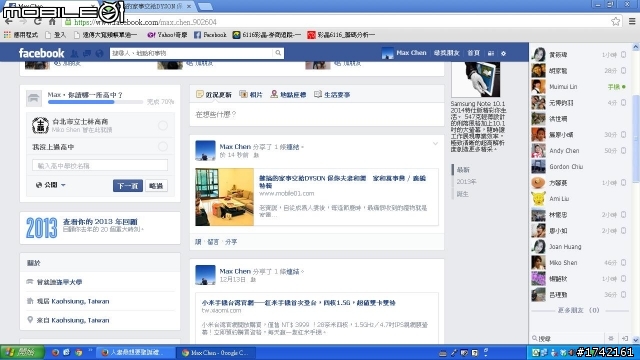
Task: Click the search magnifier icon
Action: 278,53
